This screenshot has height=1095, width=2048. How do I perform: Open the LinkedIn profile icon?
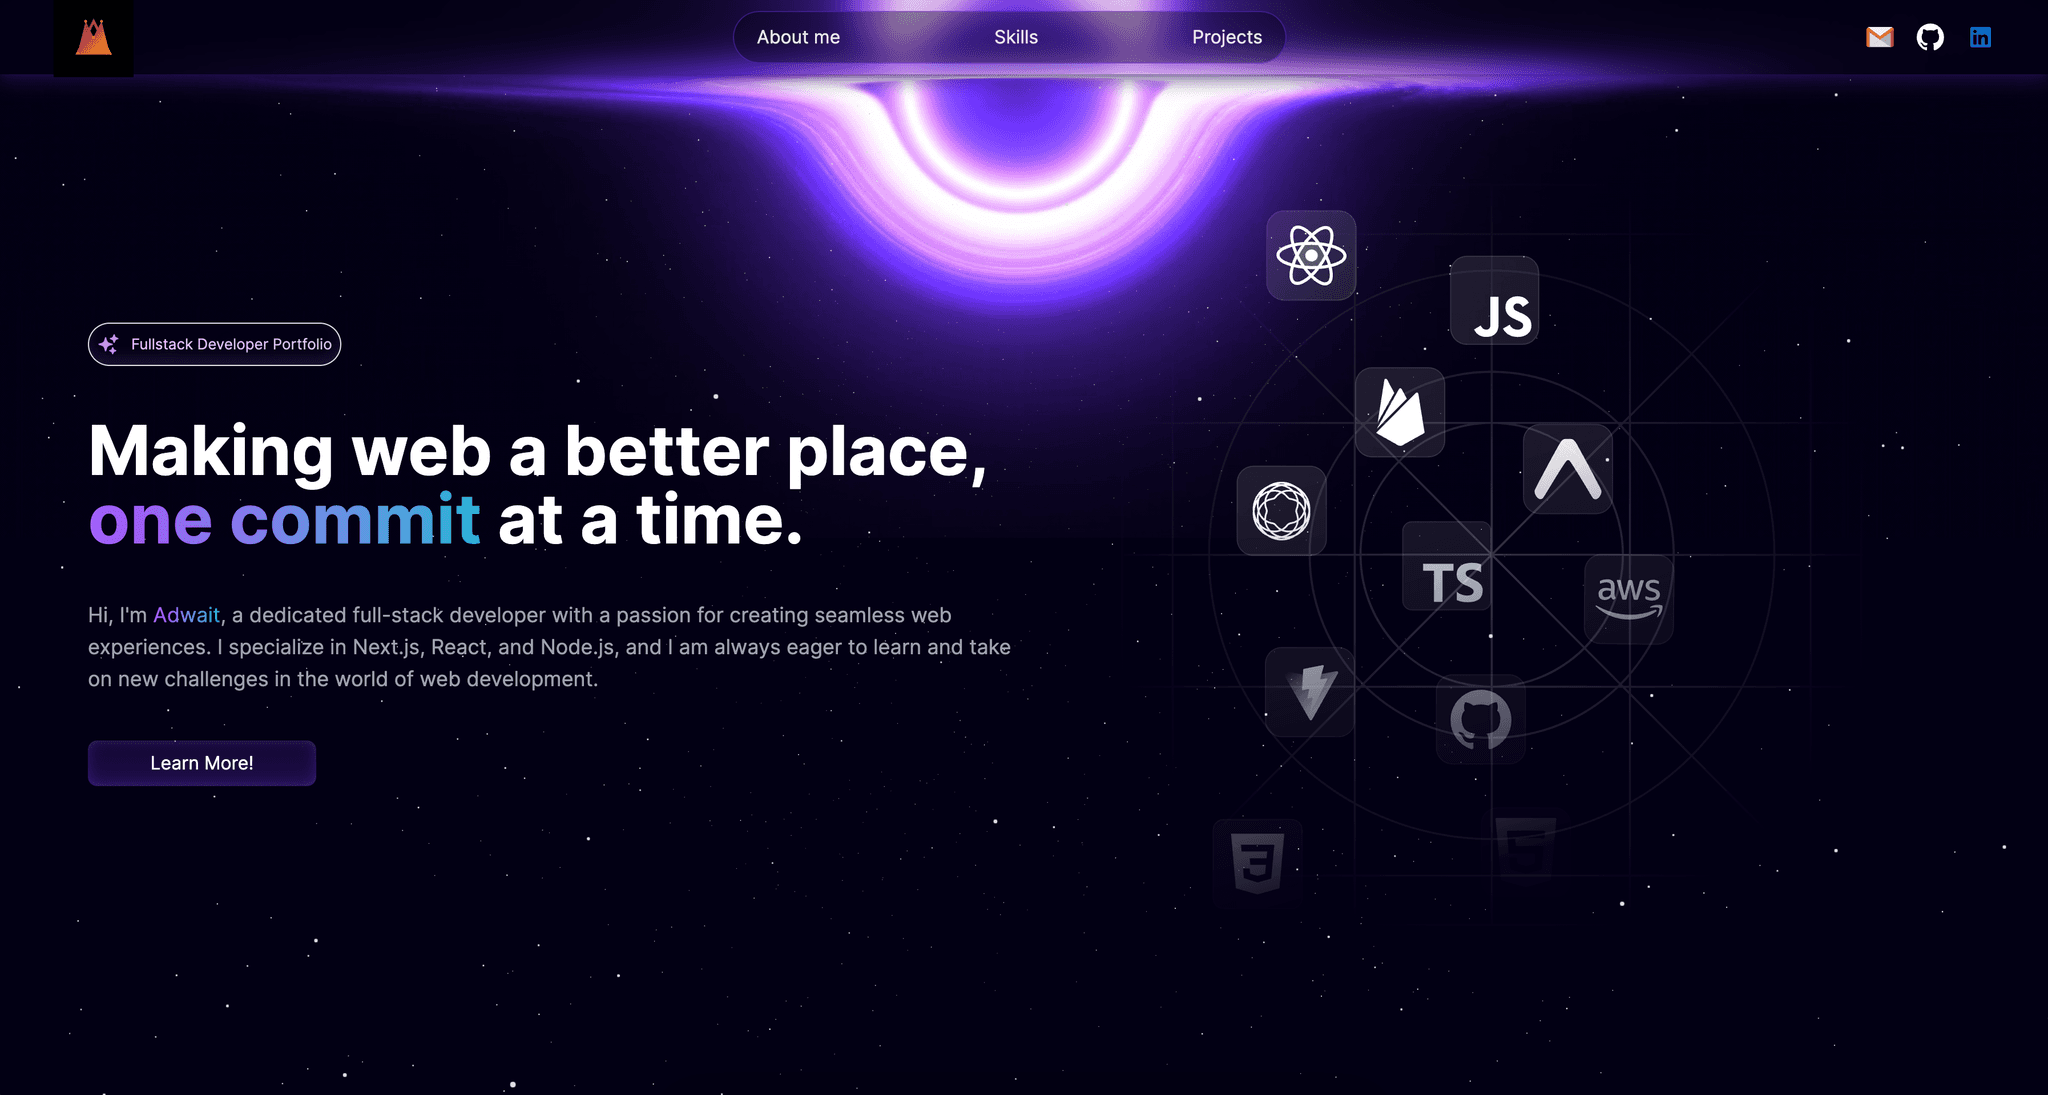click(x=1980, y=37)
